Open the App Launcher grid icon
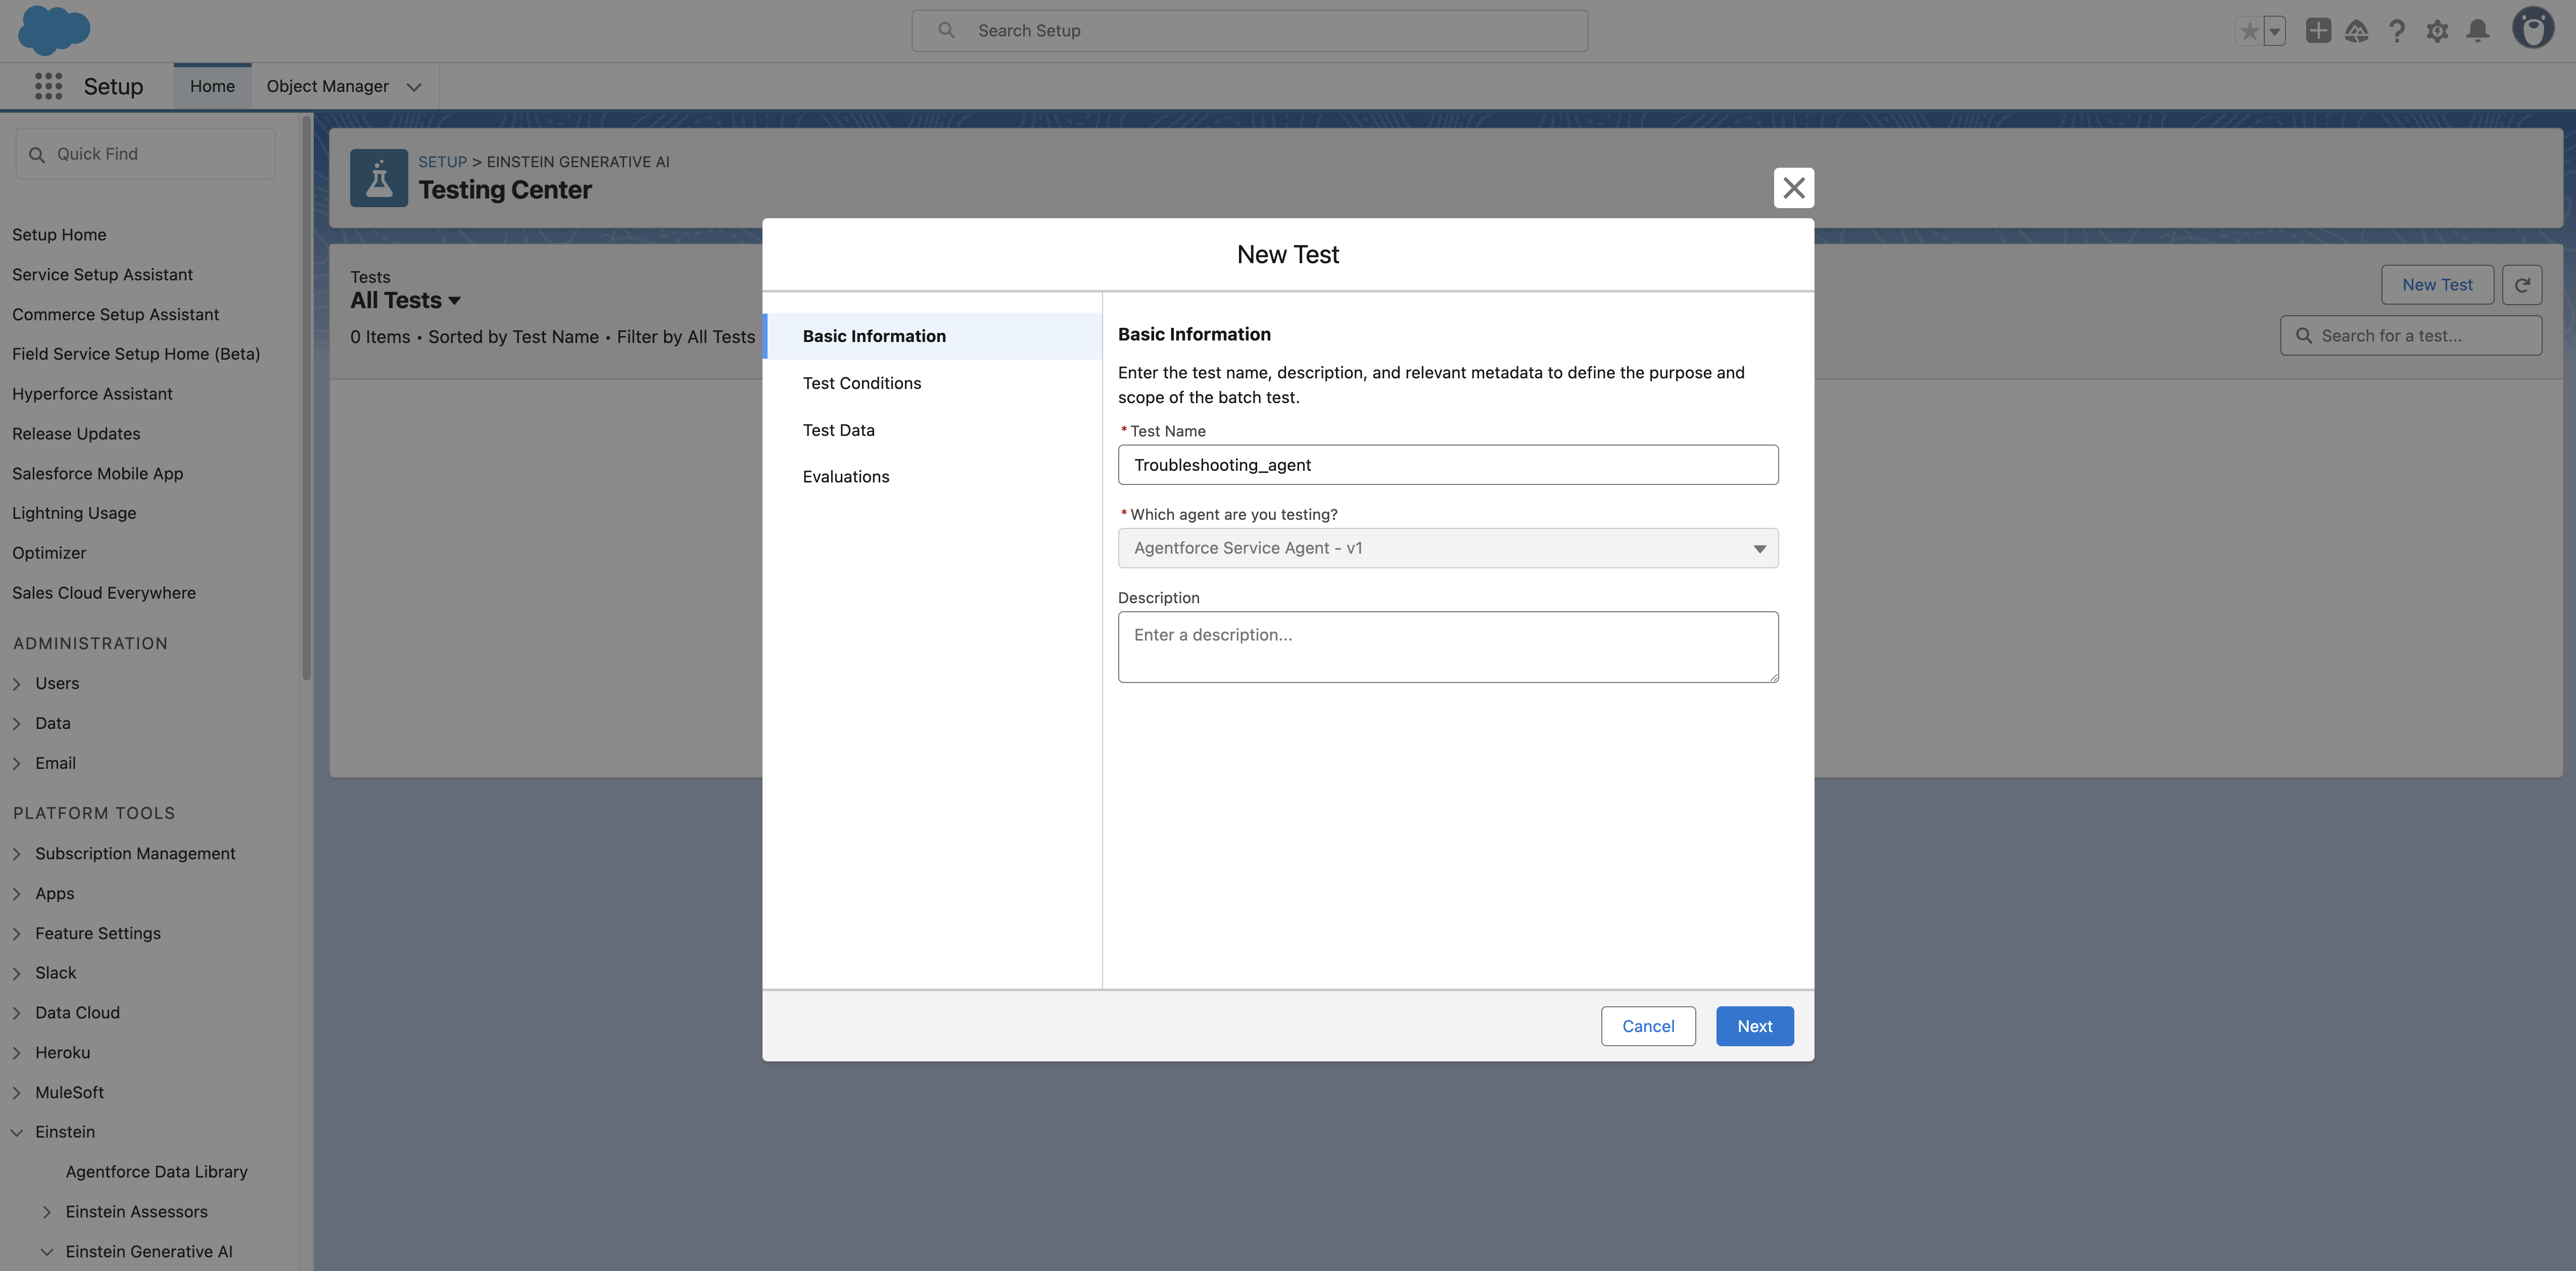This screenshot has width=2576, height=1271. (x=48, y=86)
